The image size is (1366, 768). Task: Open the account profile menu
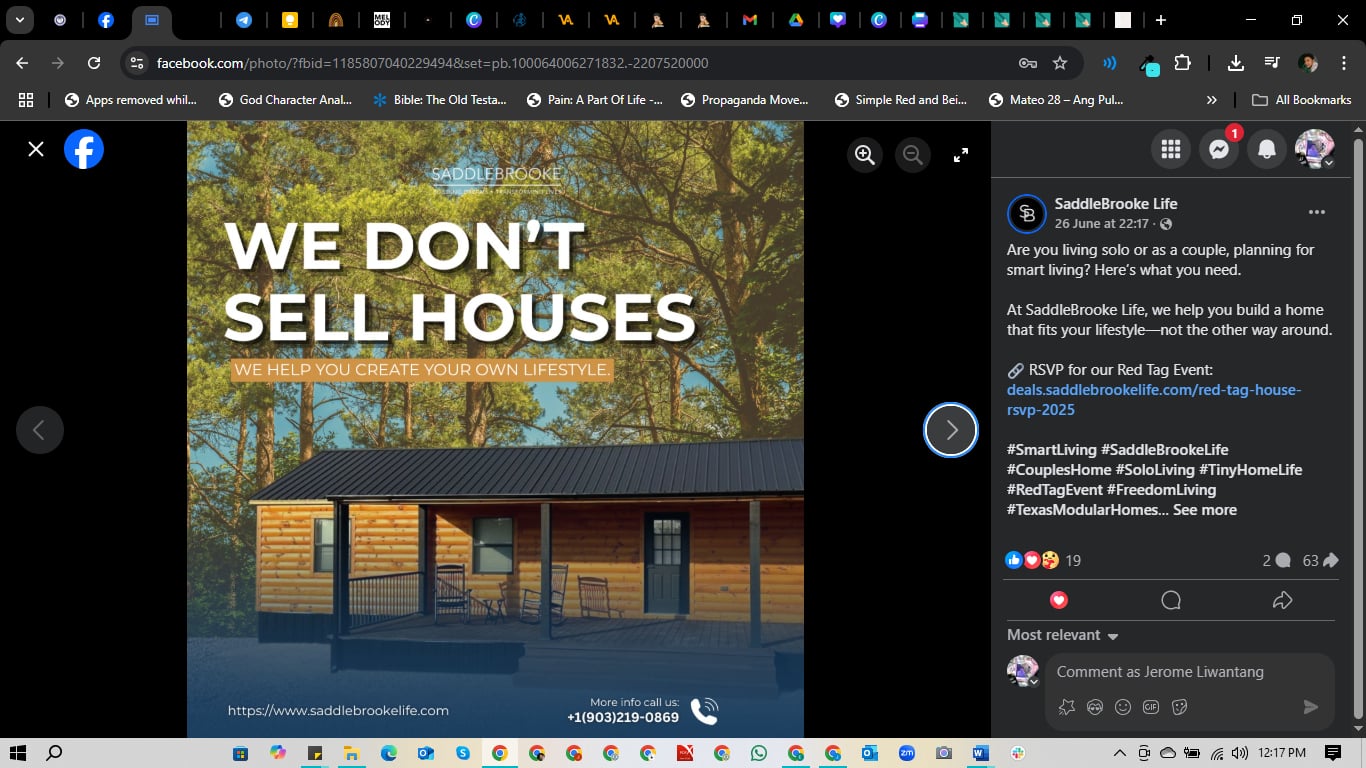[1315, 149]
